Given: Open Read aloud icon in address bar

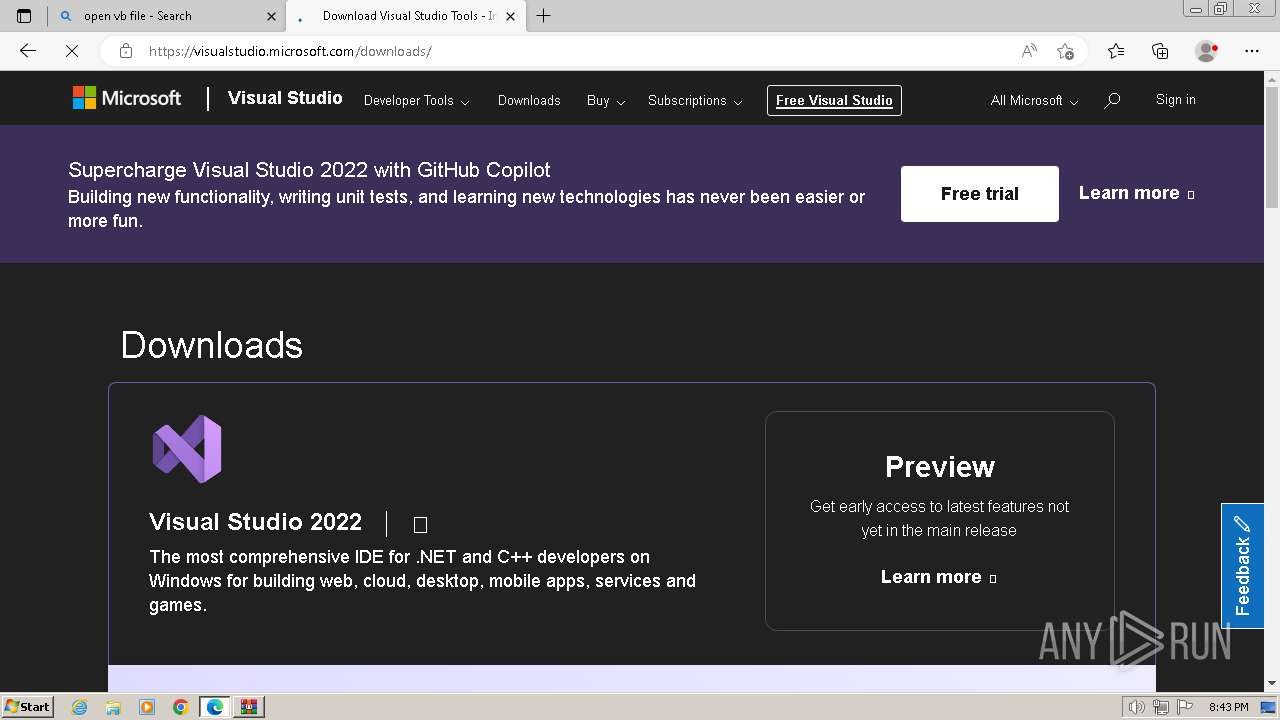Looking at the screenshot, I should (x=1029, y=51).
